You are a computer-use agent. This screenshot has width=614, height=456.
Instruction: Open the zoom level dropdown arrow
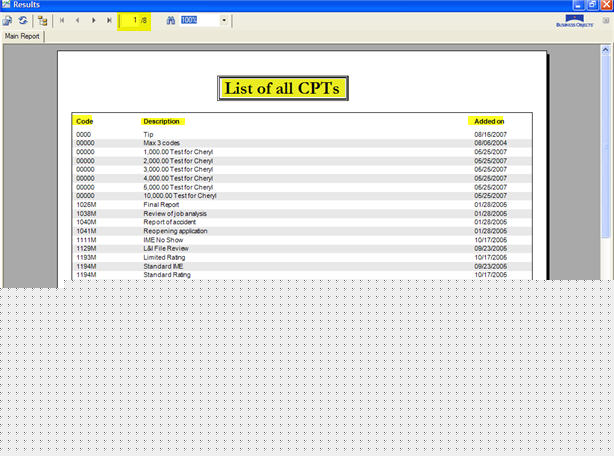224,20
